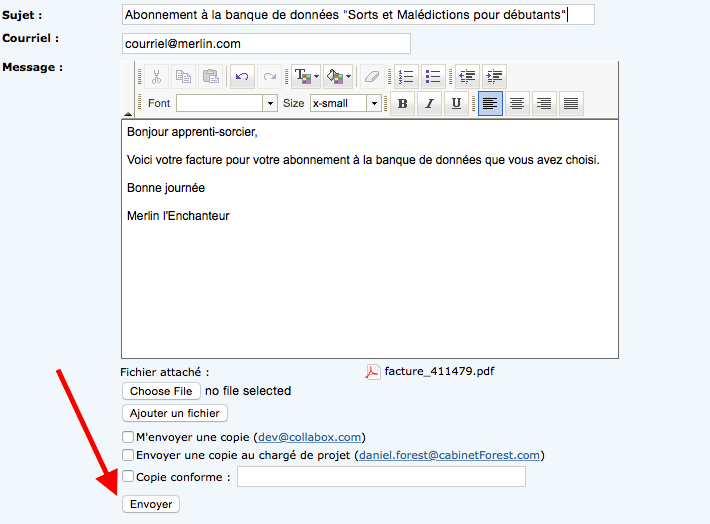Toggle underline formatting
The image size is (710, 524).
456,104
